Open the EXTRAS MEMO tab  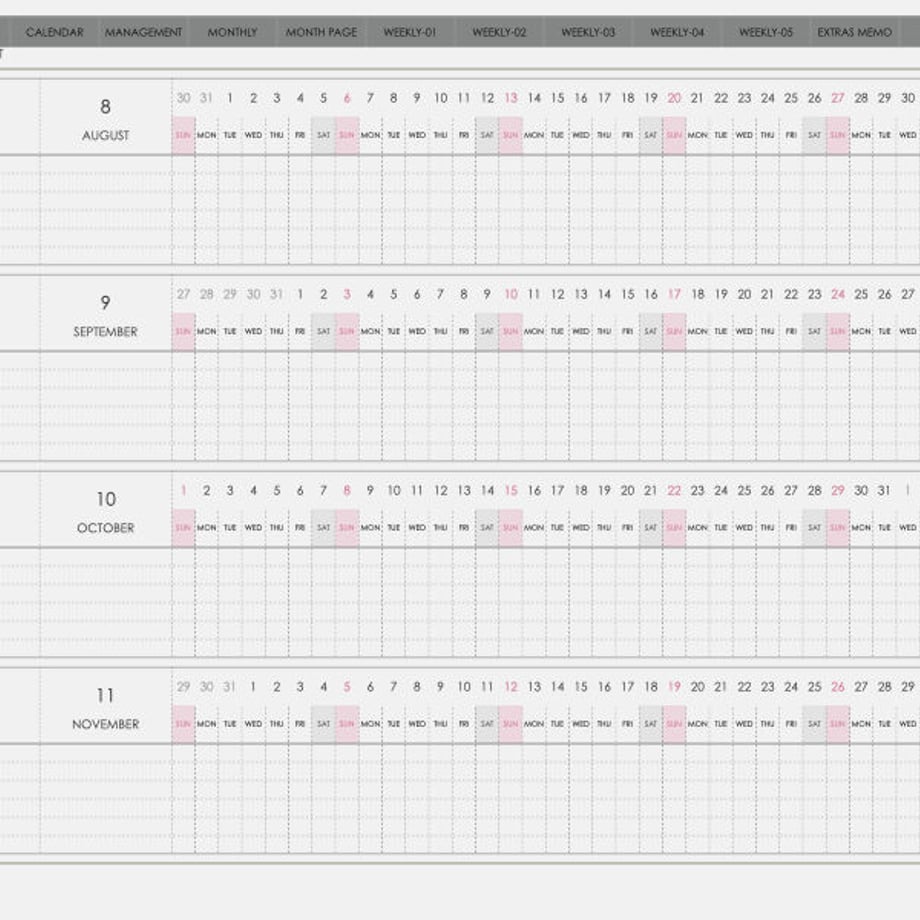854,32
